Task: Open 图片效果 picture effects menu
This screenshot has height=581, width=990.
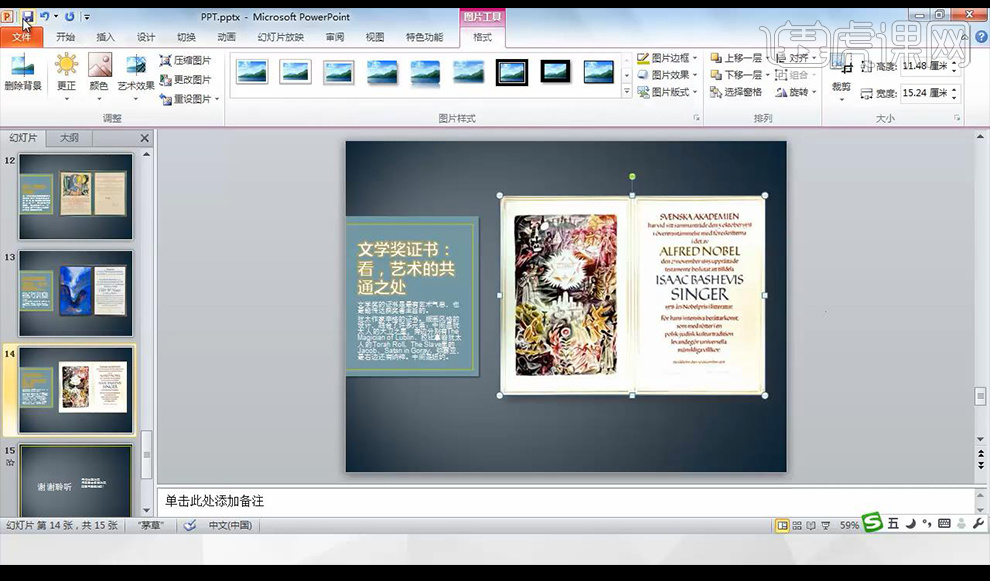Action: 667,75
